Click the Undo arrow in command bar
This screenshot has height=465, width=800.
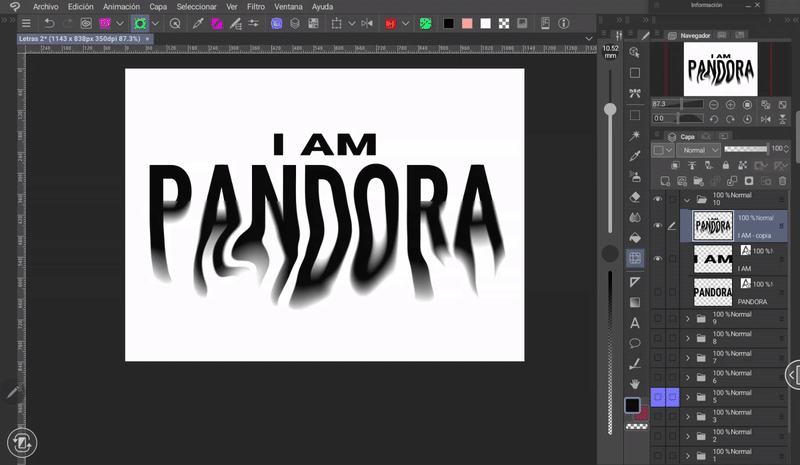point(49,23)
